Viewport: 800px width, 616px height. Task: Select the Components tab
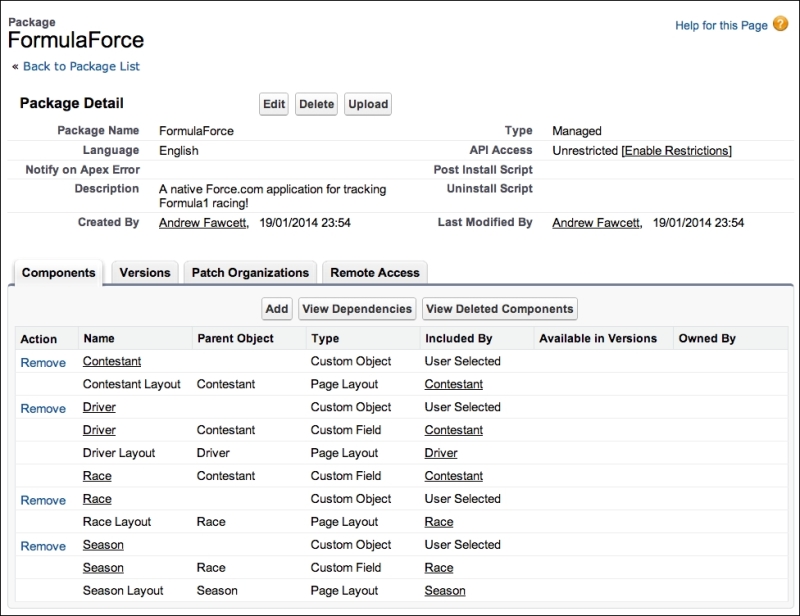58,273
